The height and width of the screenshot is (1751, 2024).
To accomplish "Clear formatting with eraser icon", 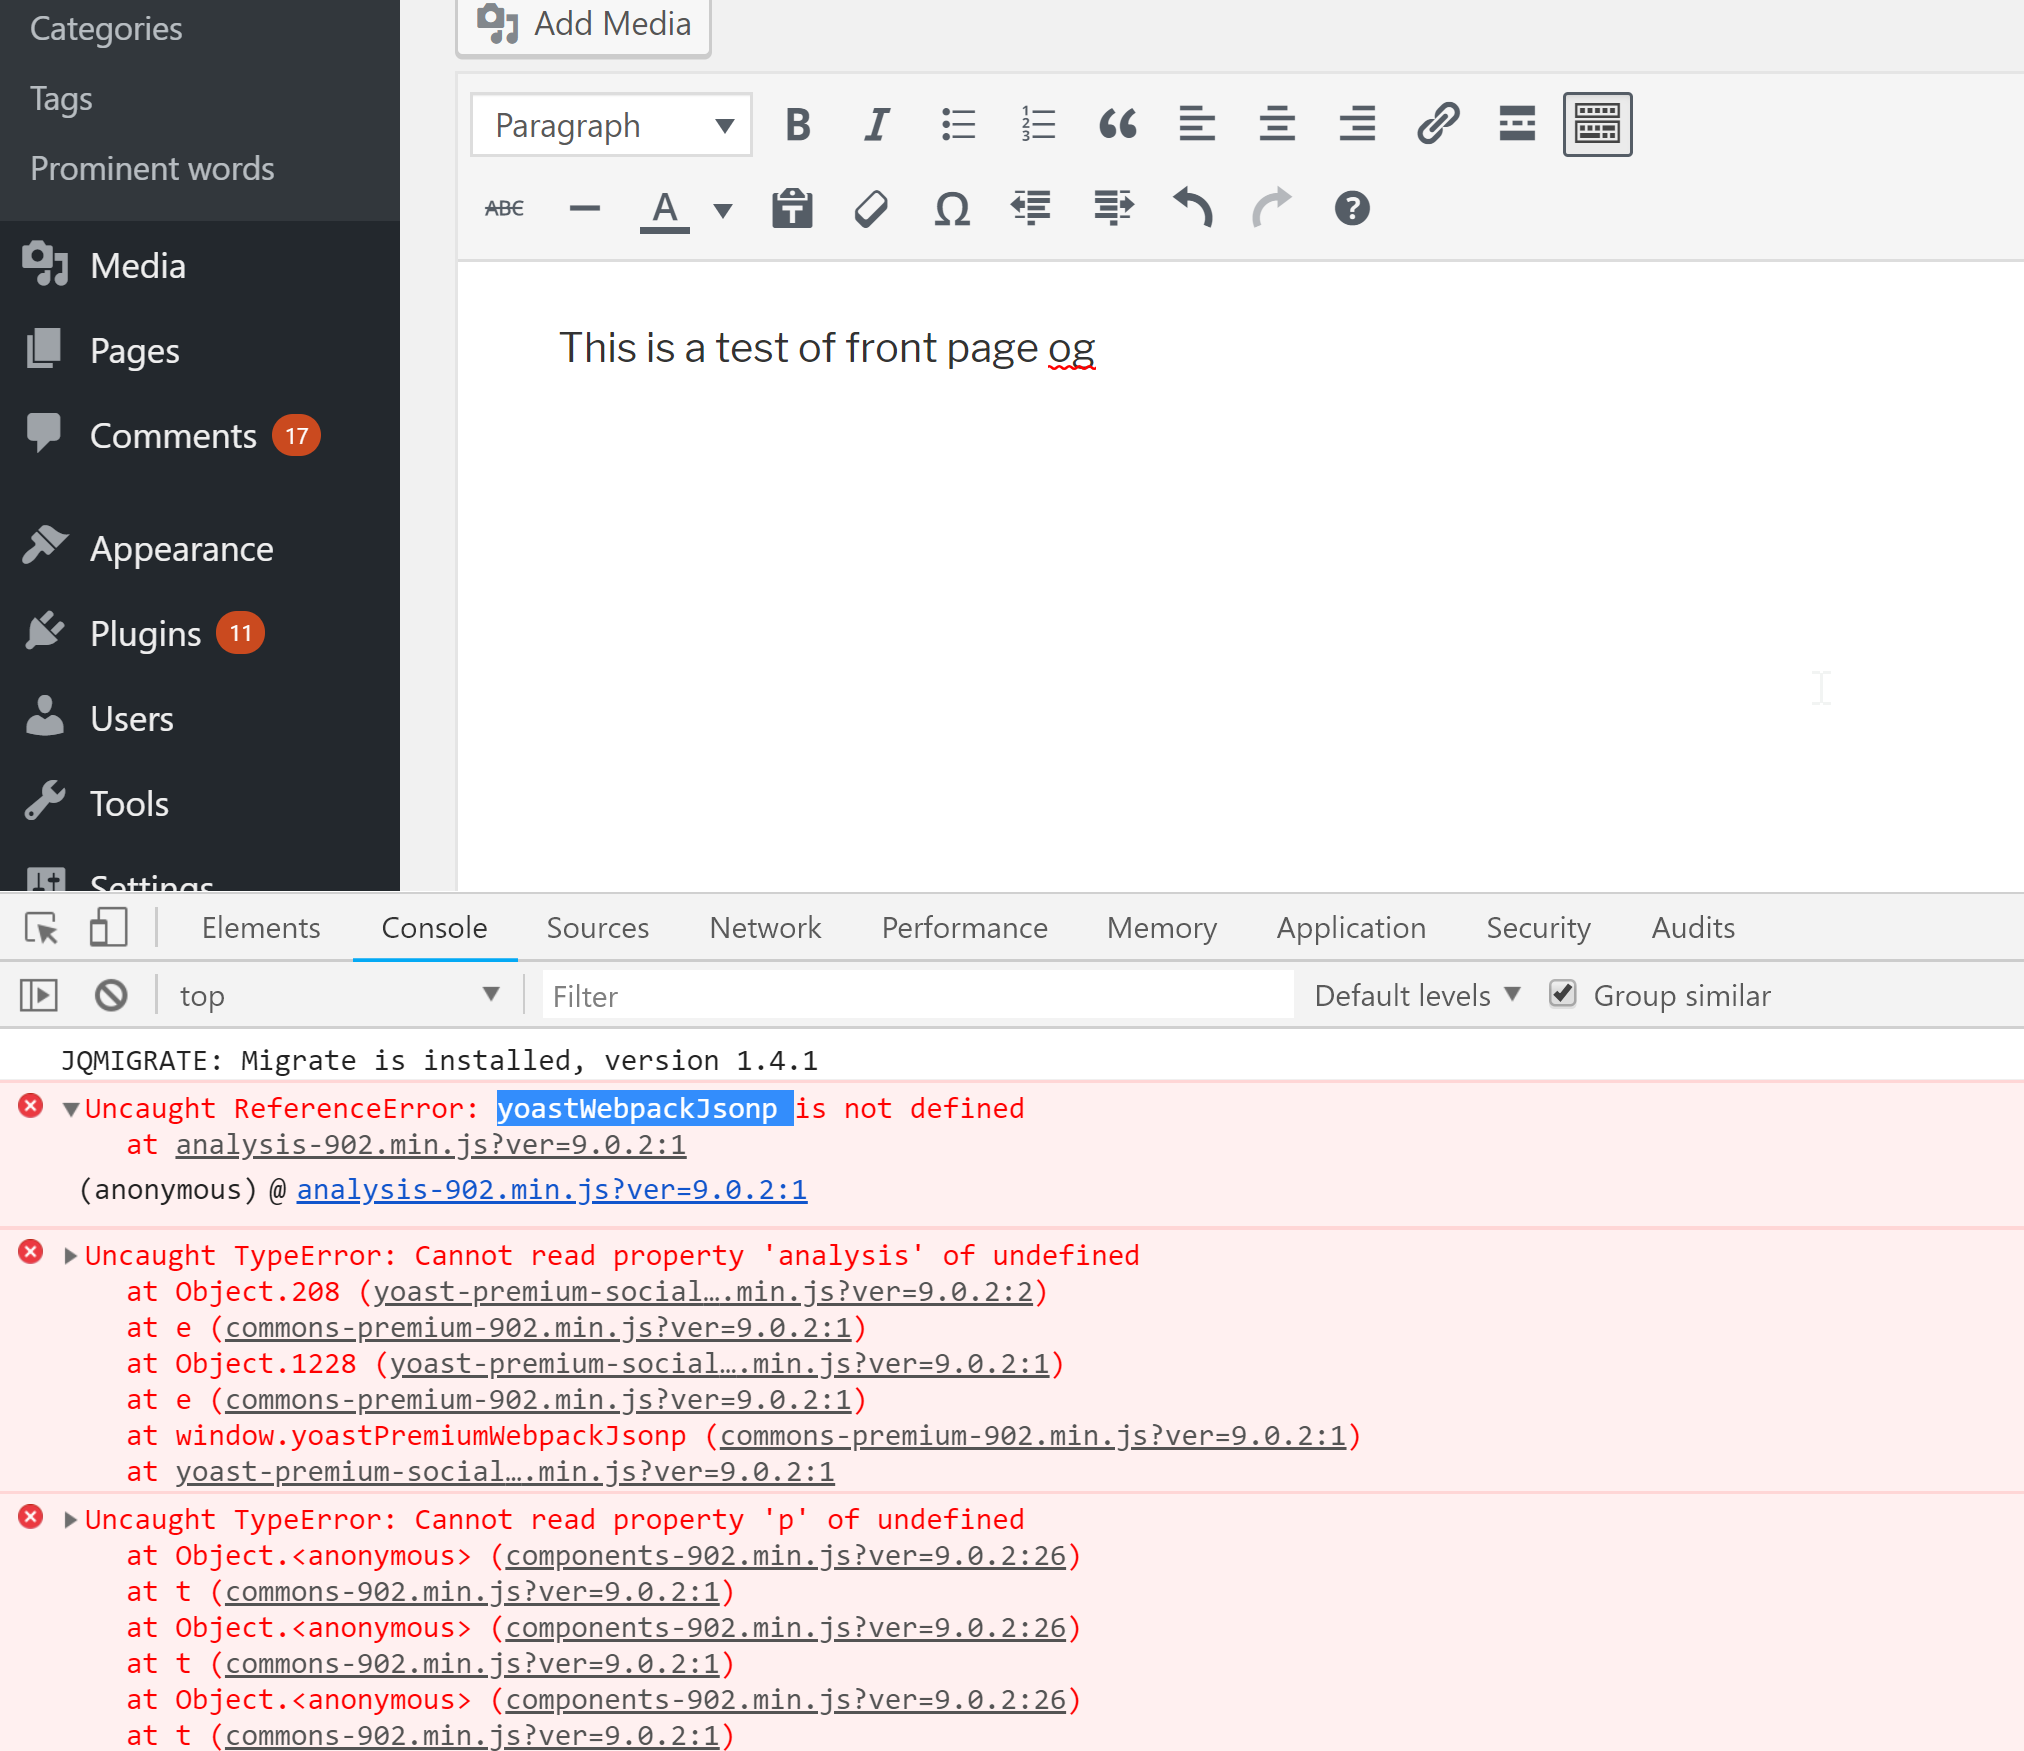I will point(872,209).
